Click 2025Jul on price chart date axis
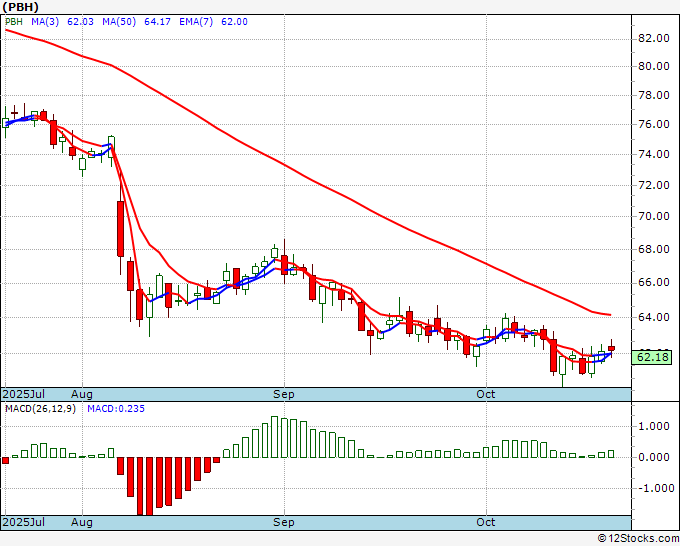This screenshot has width=680, height=546. 23,394
